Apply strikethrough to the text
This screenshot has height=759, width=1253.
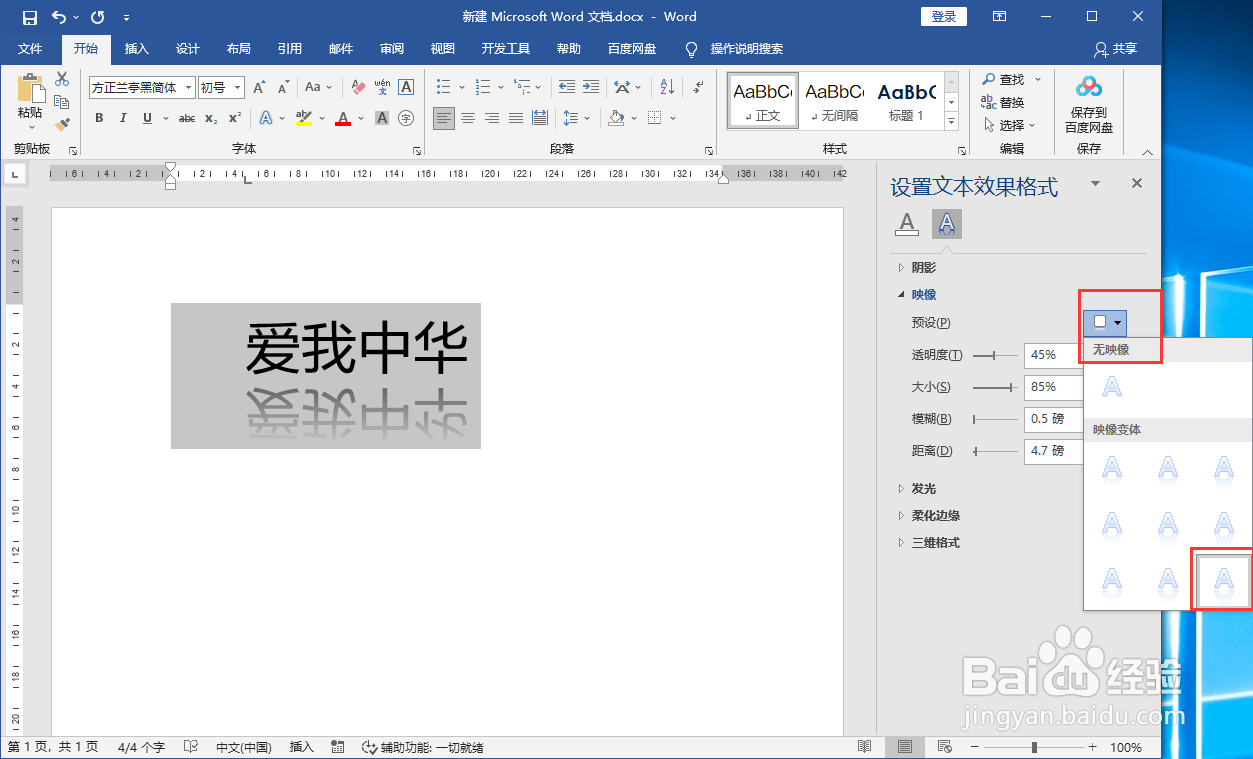(185, 118)
